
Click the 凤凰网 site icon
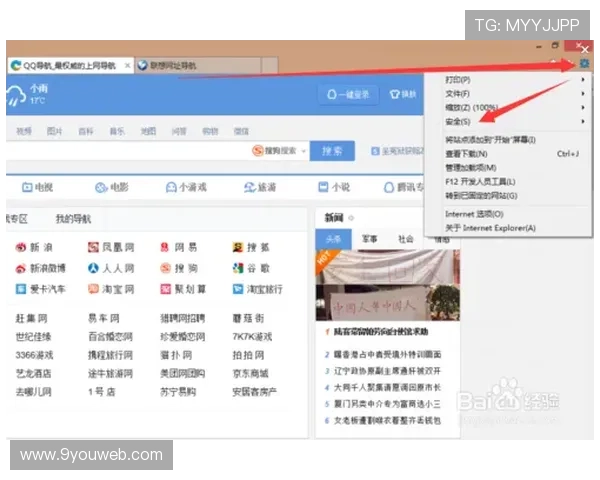(x=93, y=247)
